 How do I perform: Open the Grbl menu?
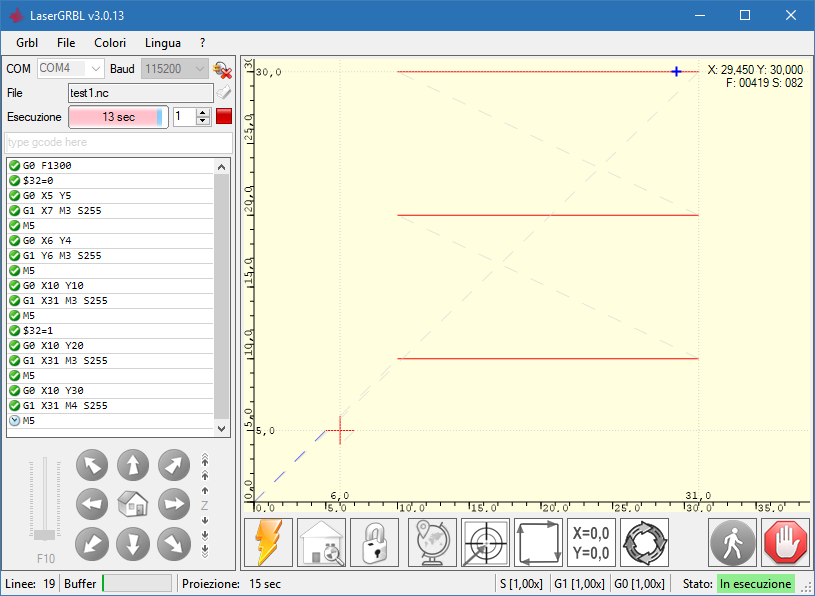click(x=26, y=43)
